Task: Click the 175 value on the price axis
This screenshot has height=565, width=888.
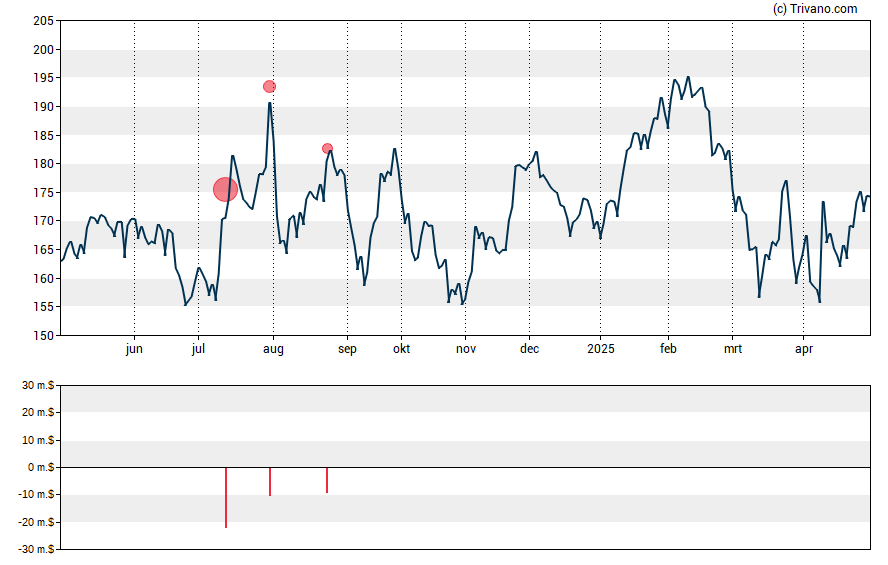Action: coord(44,193)
